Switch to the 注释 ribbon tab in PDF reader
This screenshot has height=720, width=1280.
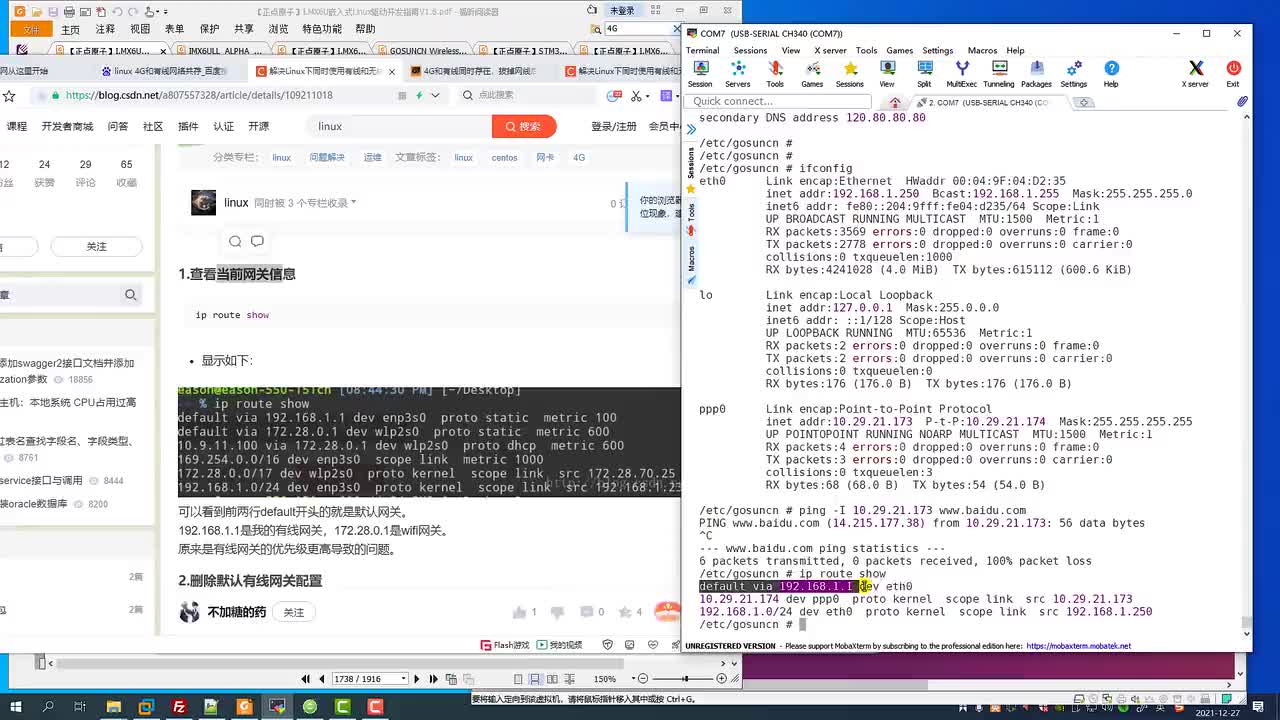[x=105, y=29]
